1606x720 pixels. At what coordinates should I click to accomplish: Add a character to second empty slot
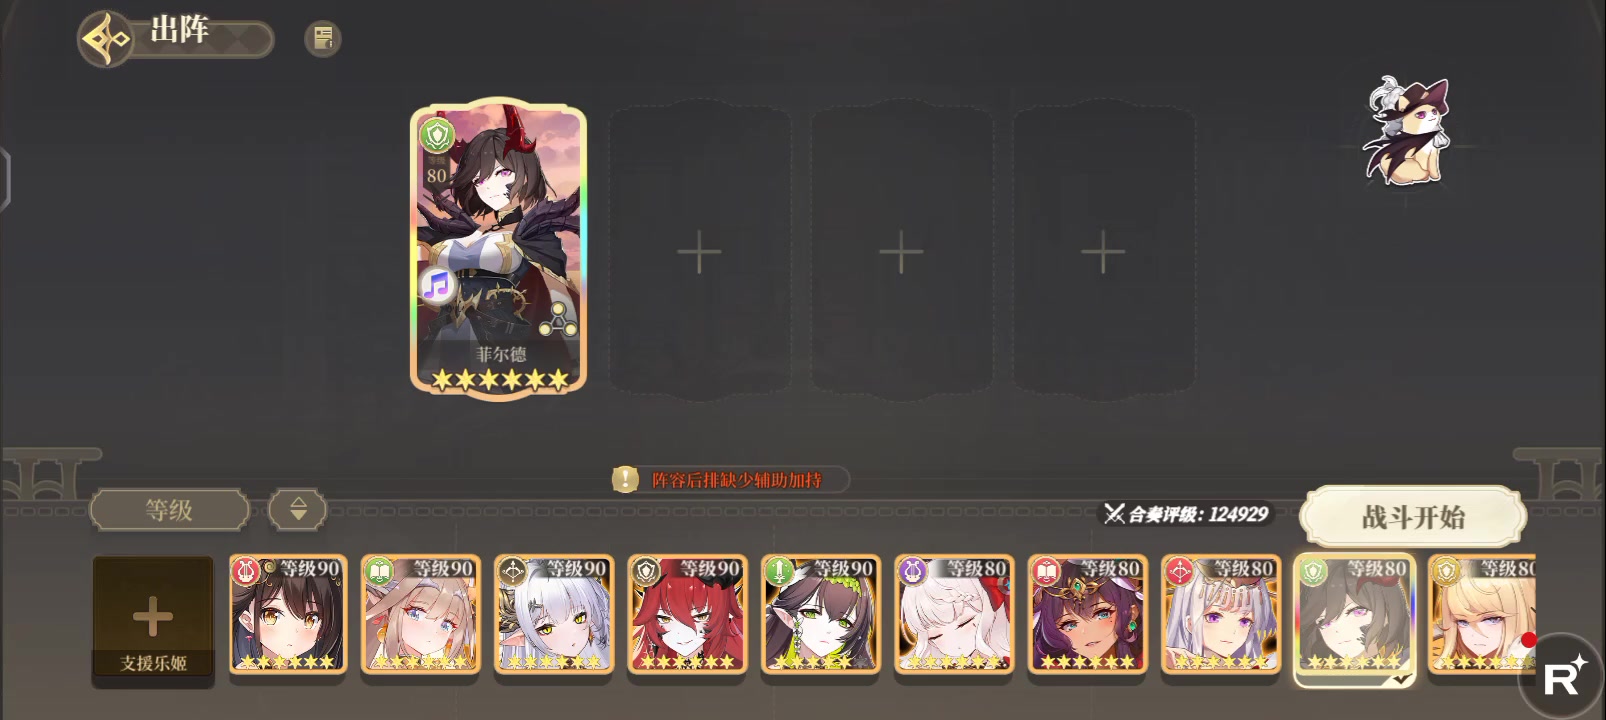pyautogui.click(x=699, y=250)
